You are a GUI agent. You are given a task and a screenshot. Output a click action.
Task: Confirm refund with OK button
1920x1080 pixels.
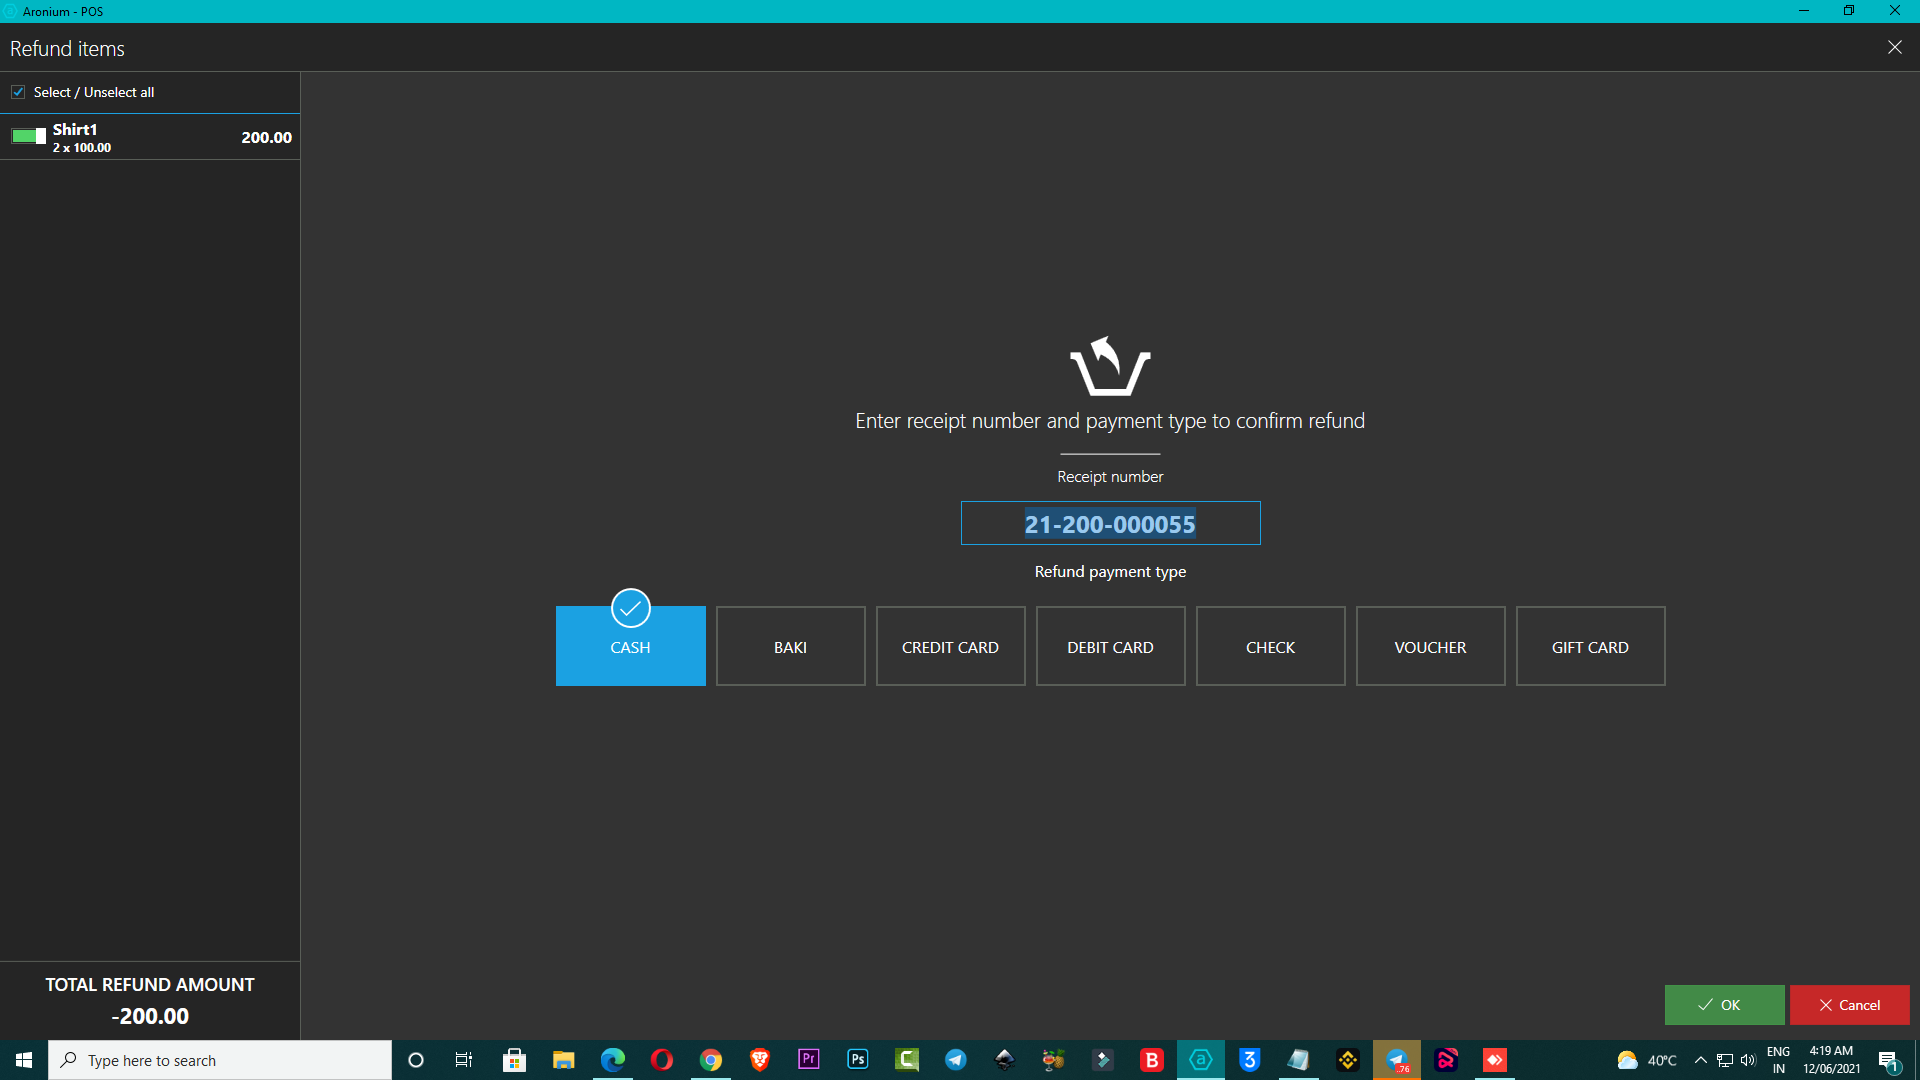[x=1724, y=1005]
